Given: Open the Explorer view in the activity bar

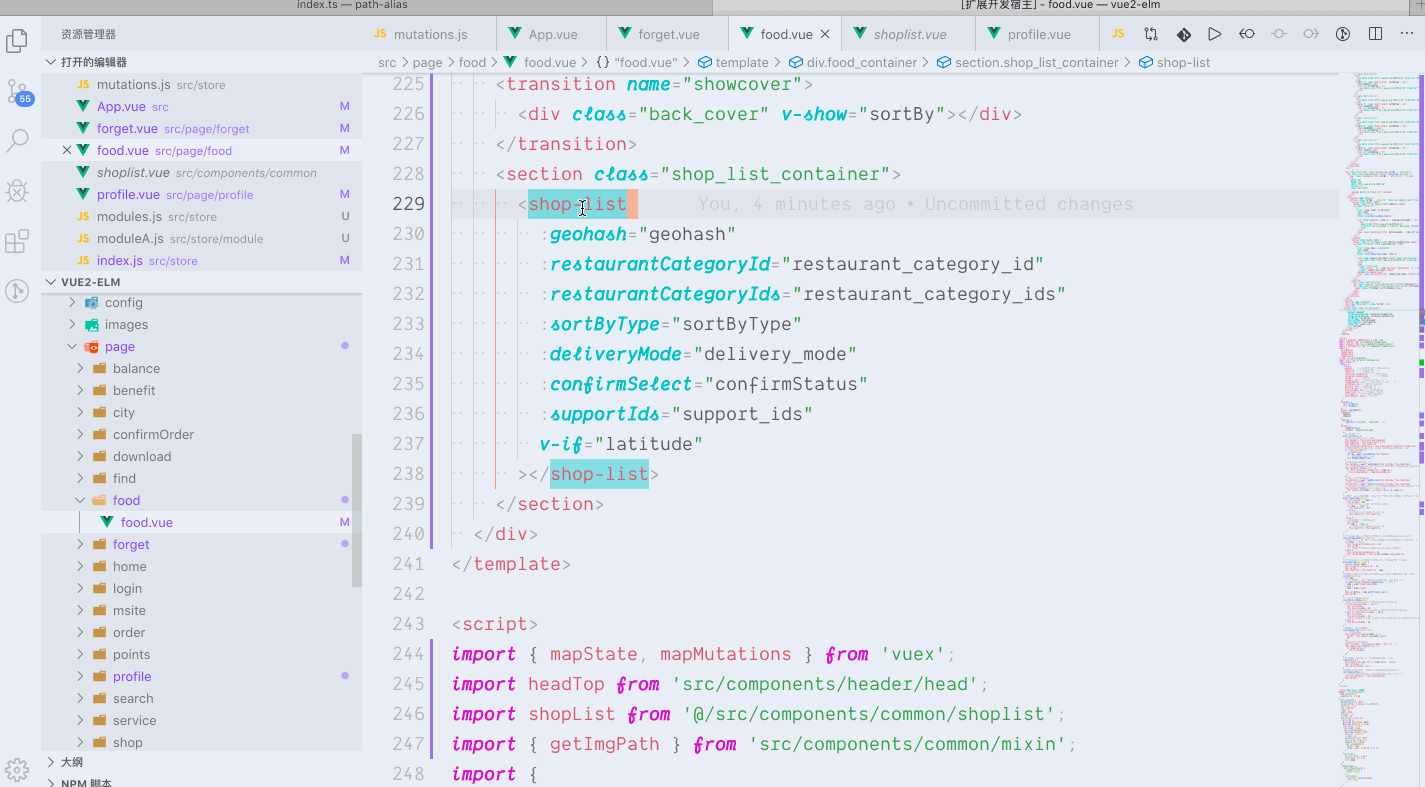Looking at the screenshot, I should pos(16,41).
